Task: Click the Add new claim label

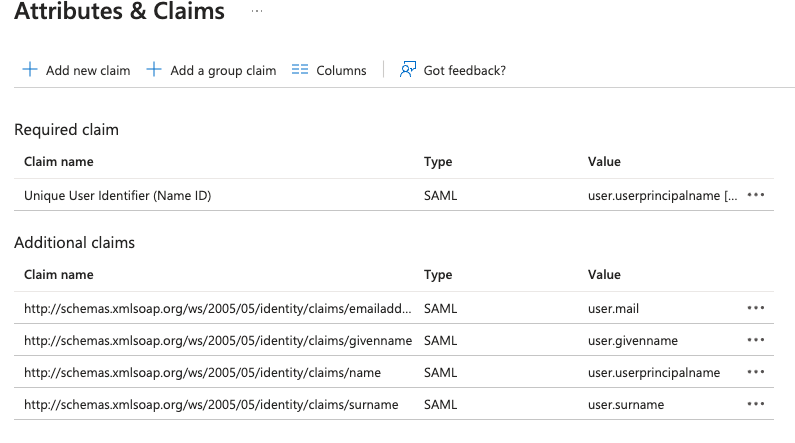Action: (88, 70)
